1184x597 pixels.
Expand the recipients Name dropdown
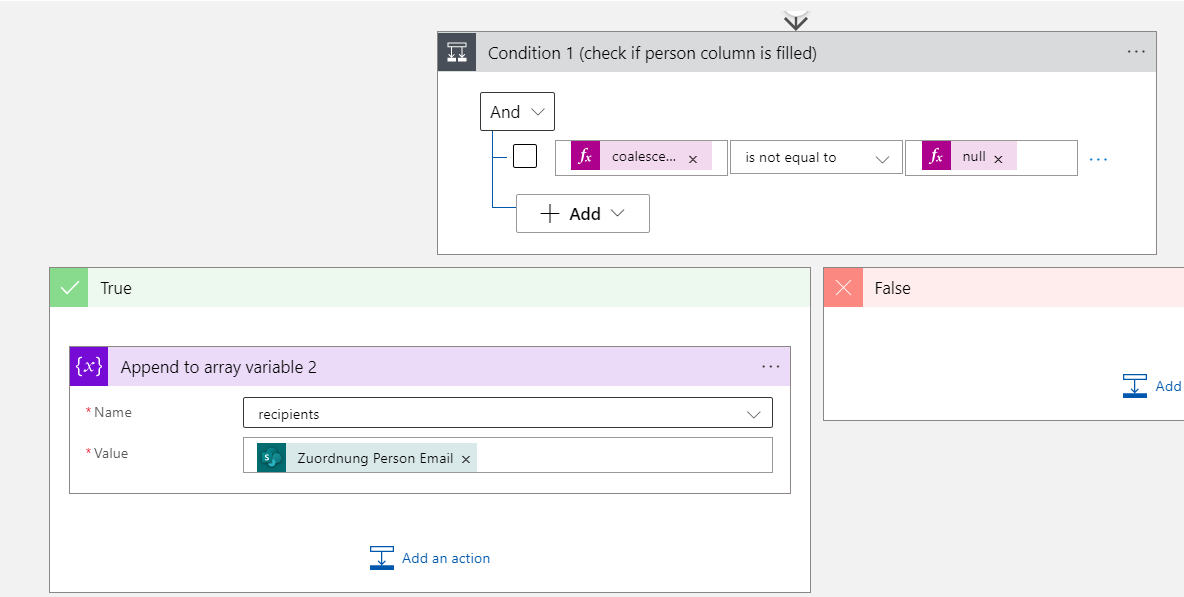(753, 413)
